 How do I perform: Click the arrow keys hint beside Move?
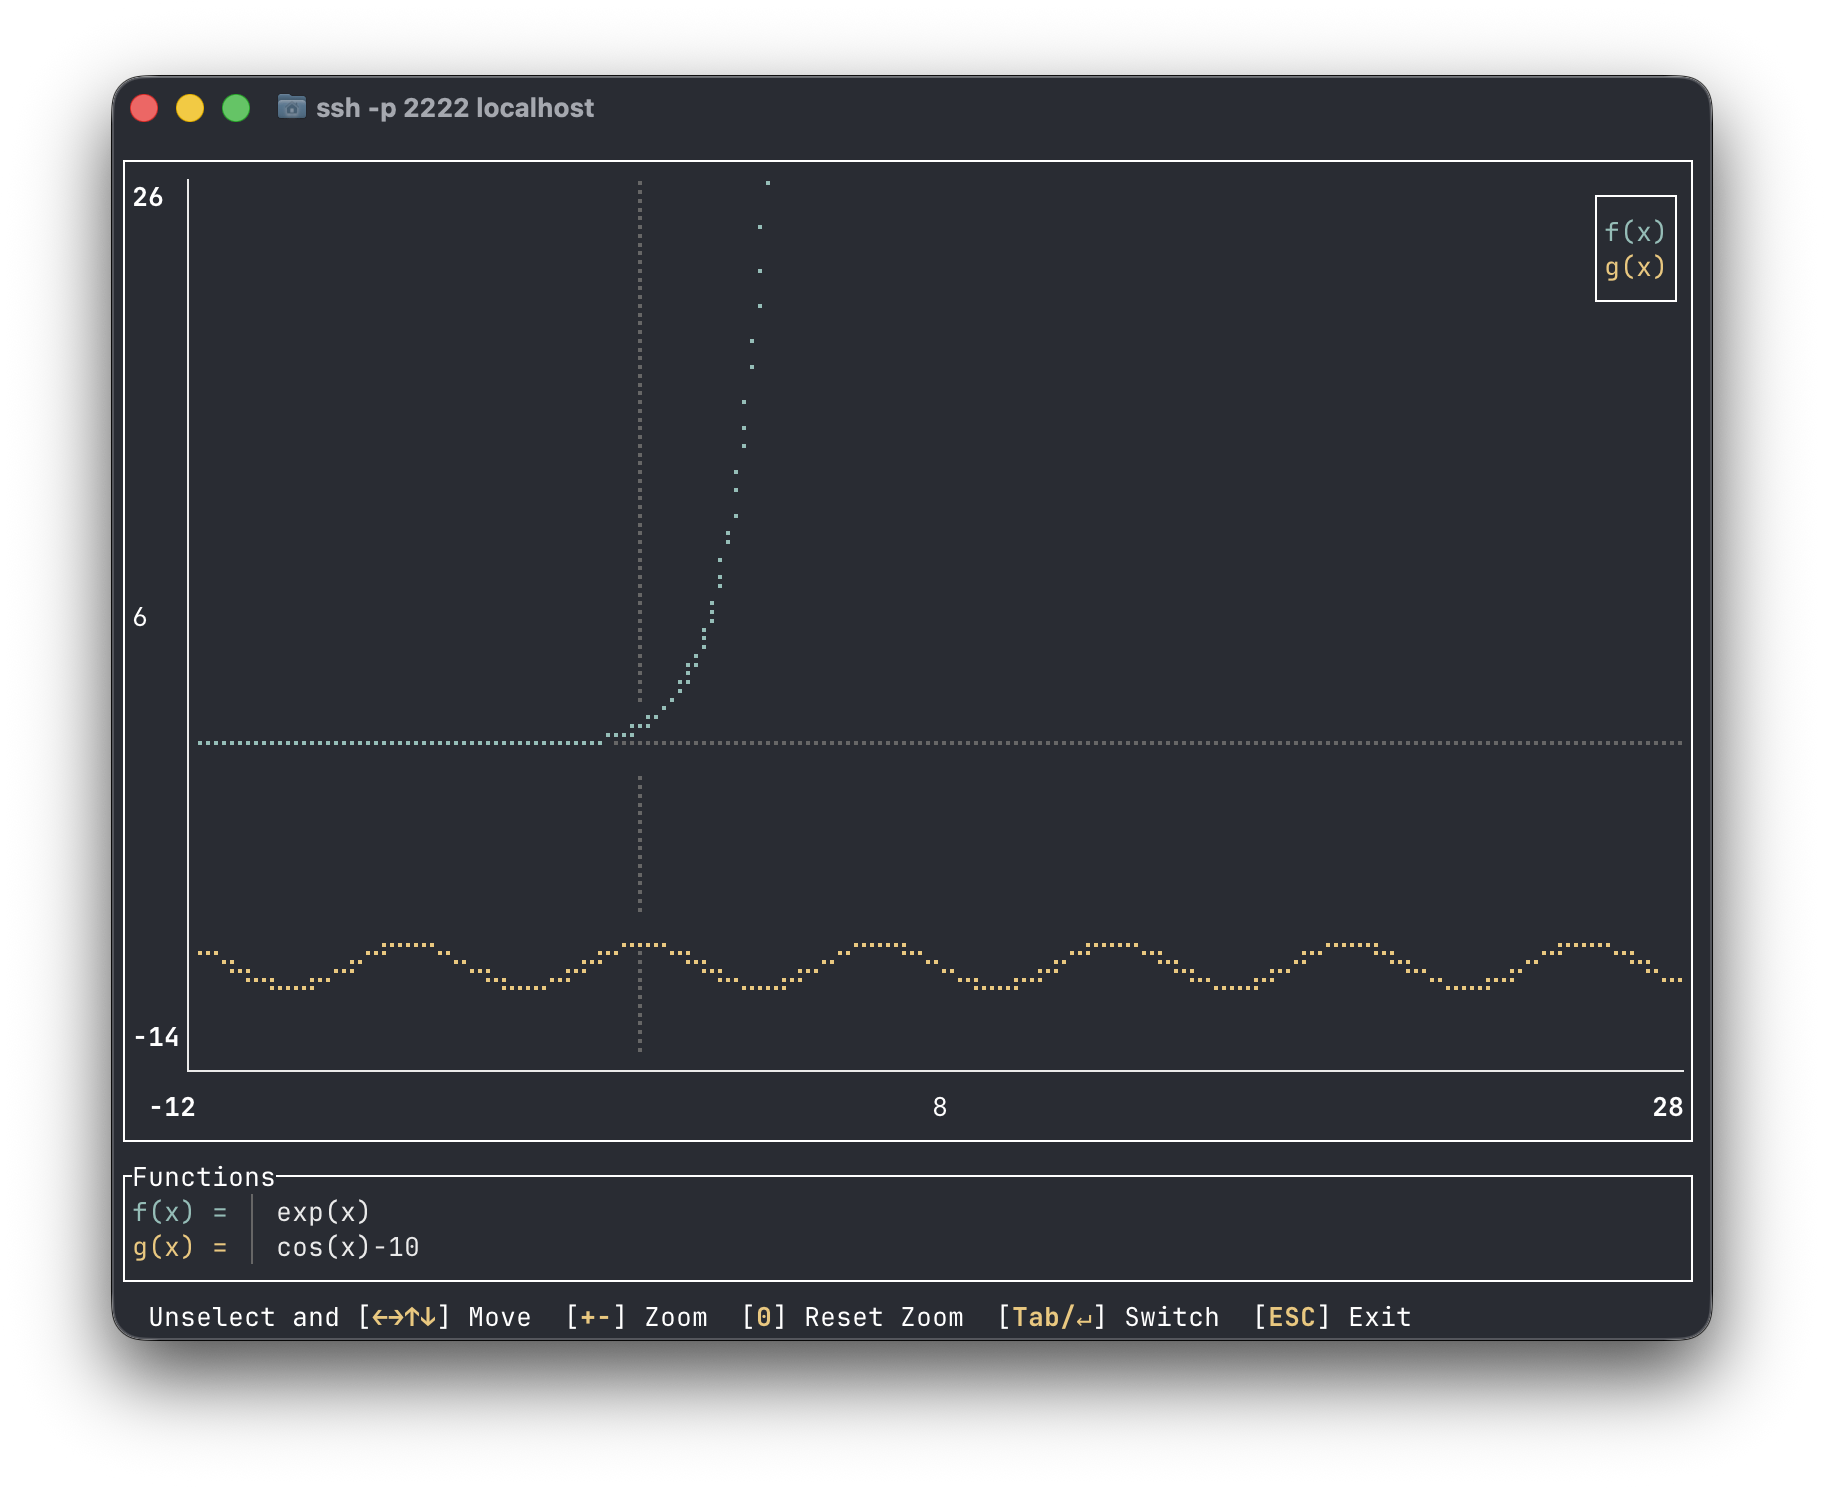[x=404, y=1317]
